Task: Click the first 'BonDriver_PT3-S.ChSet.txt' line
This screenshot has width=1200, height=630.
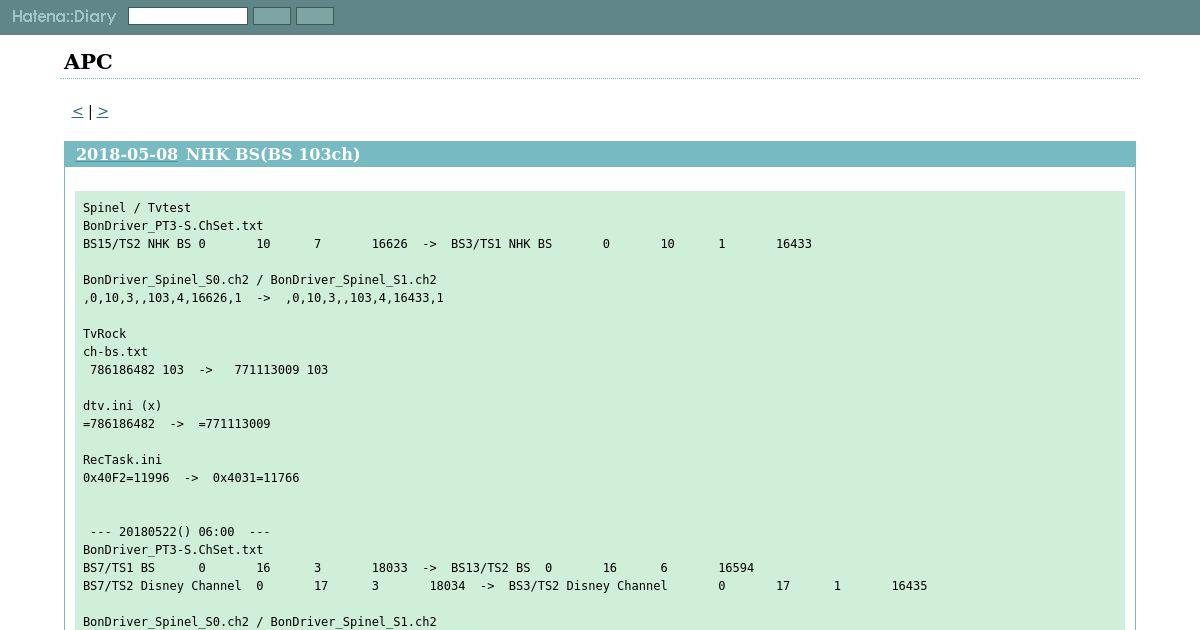Action: [x=173, y=226]
